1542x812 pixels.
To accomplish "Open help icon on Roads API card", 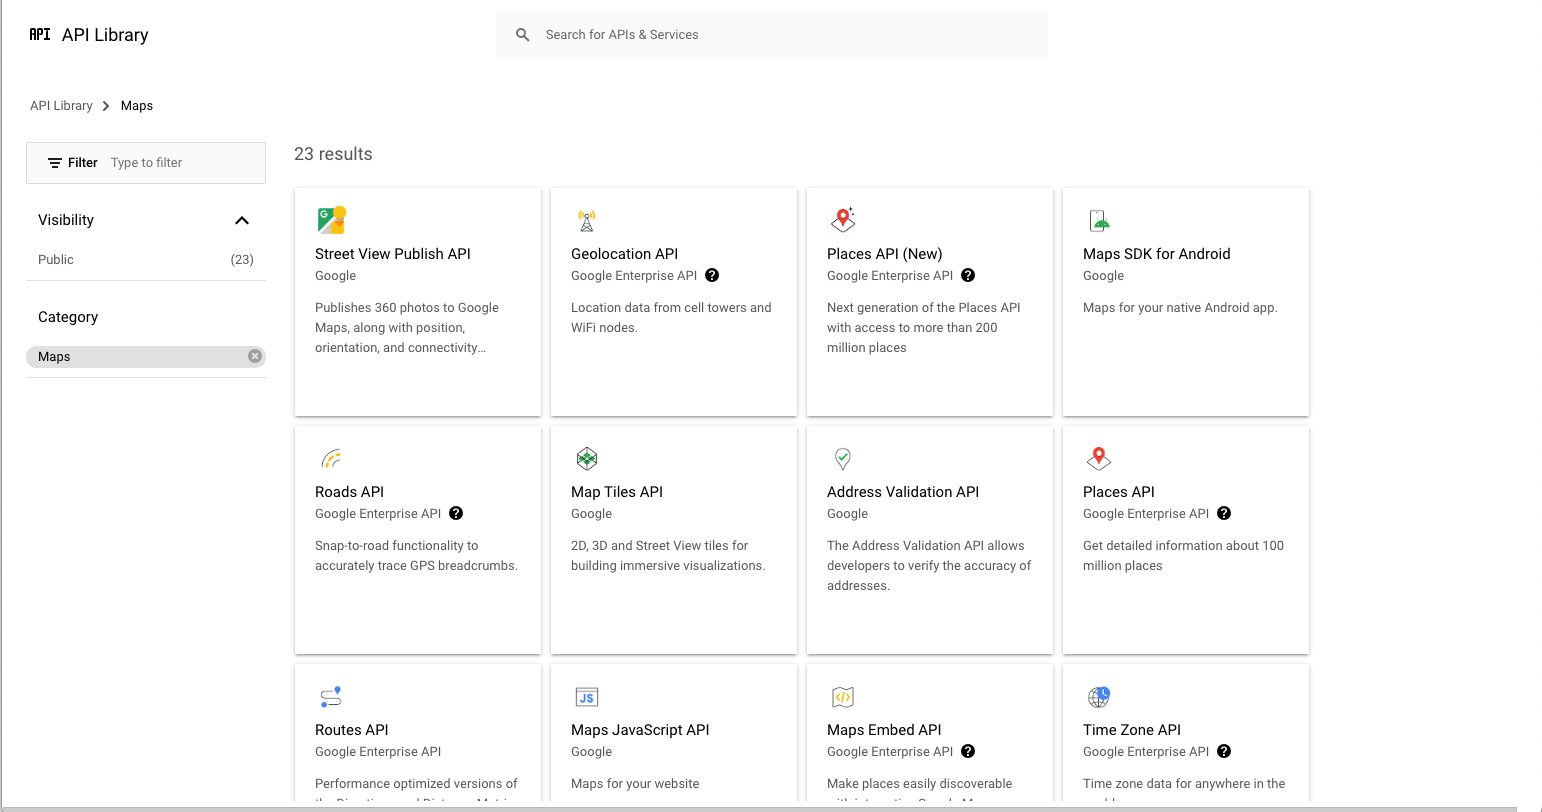I will pos(456,513).
